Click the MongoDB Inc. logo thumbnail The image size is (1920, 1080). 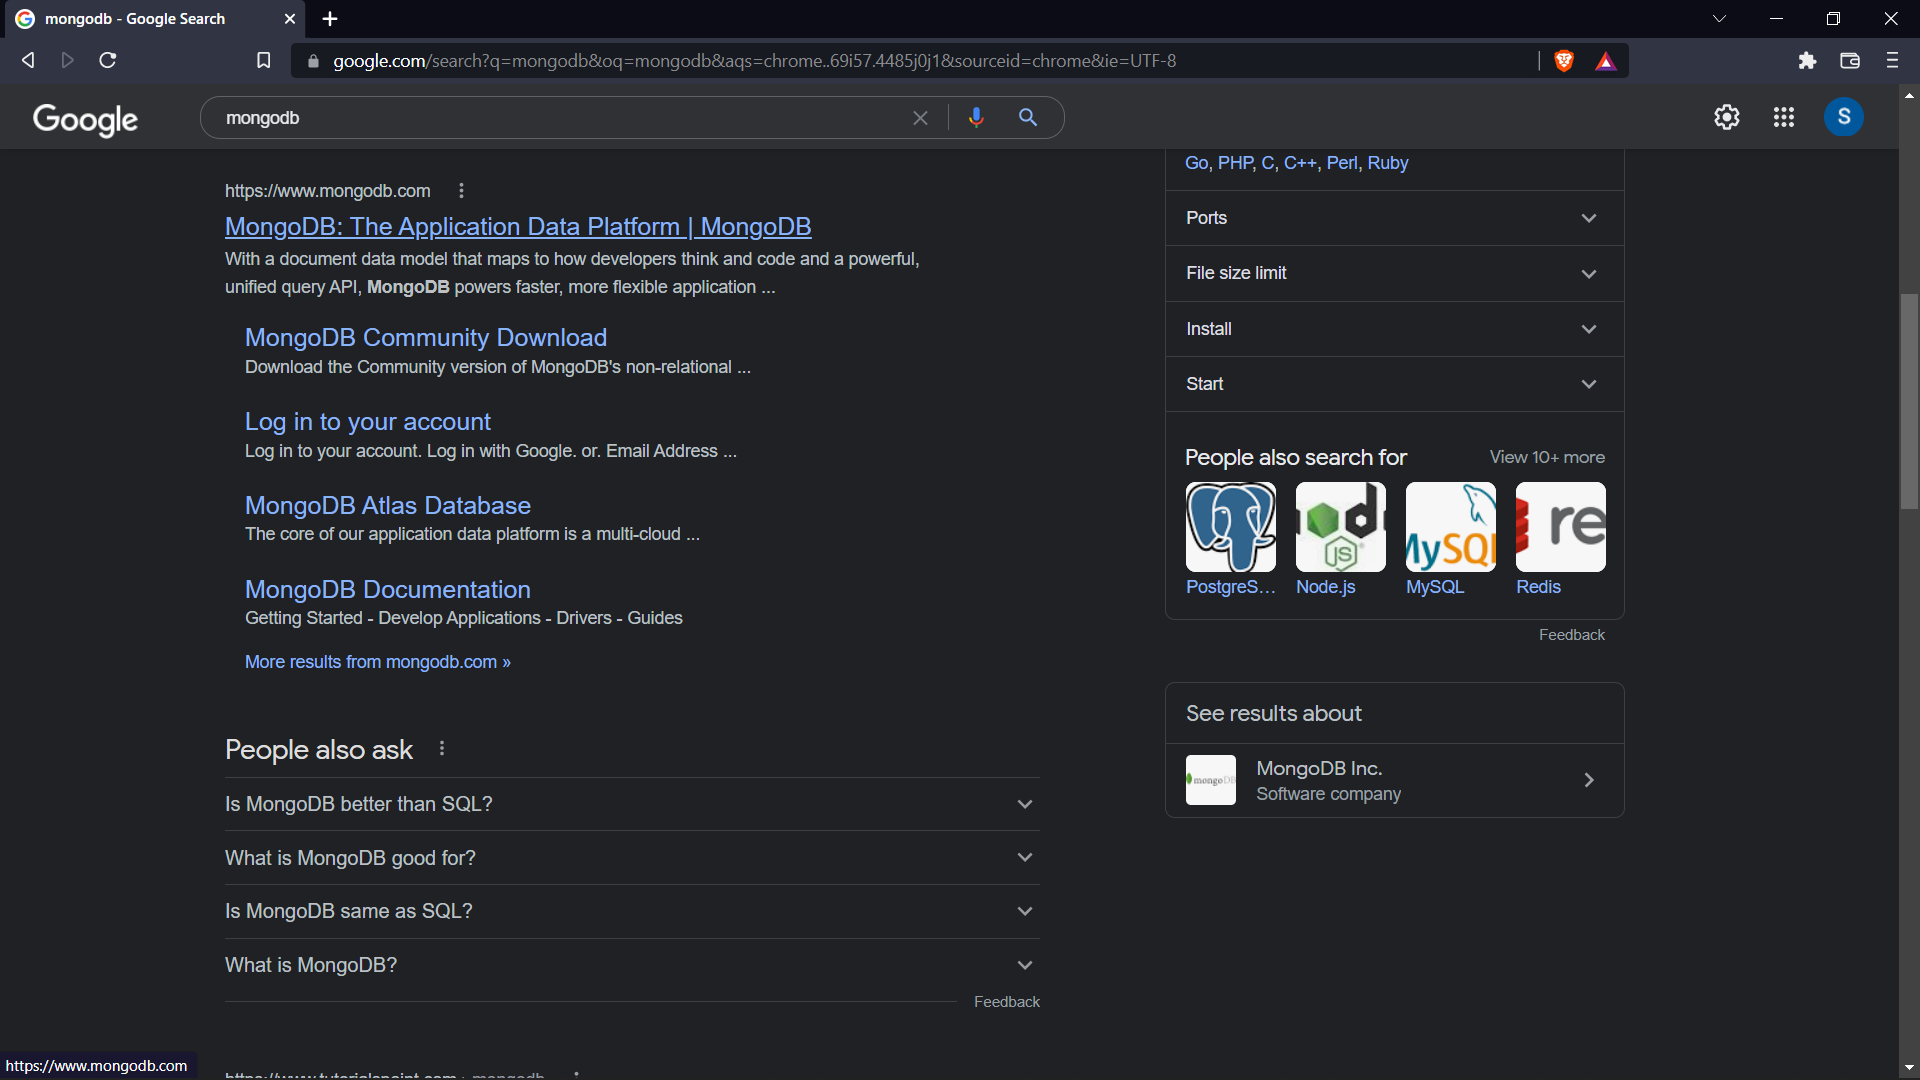[1211, 780]
